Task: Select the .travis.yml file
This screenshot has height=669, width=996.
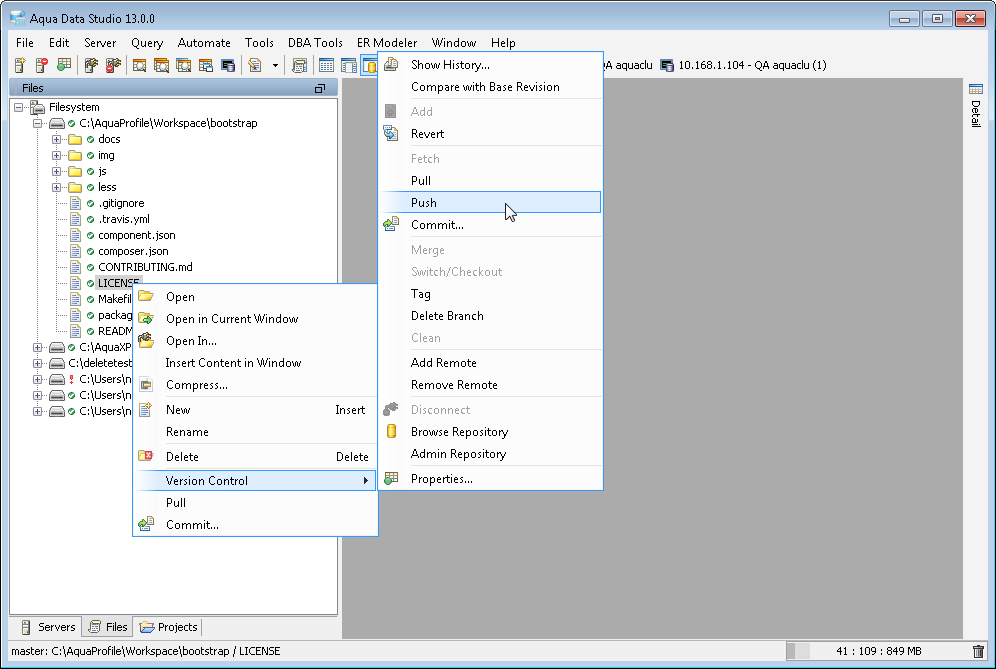Action: point(124,219)
